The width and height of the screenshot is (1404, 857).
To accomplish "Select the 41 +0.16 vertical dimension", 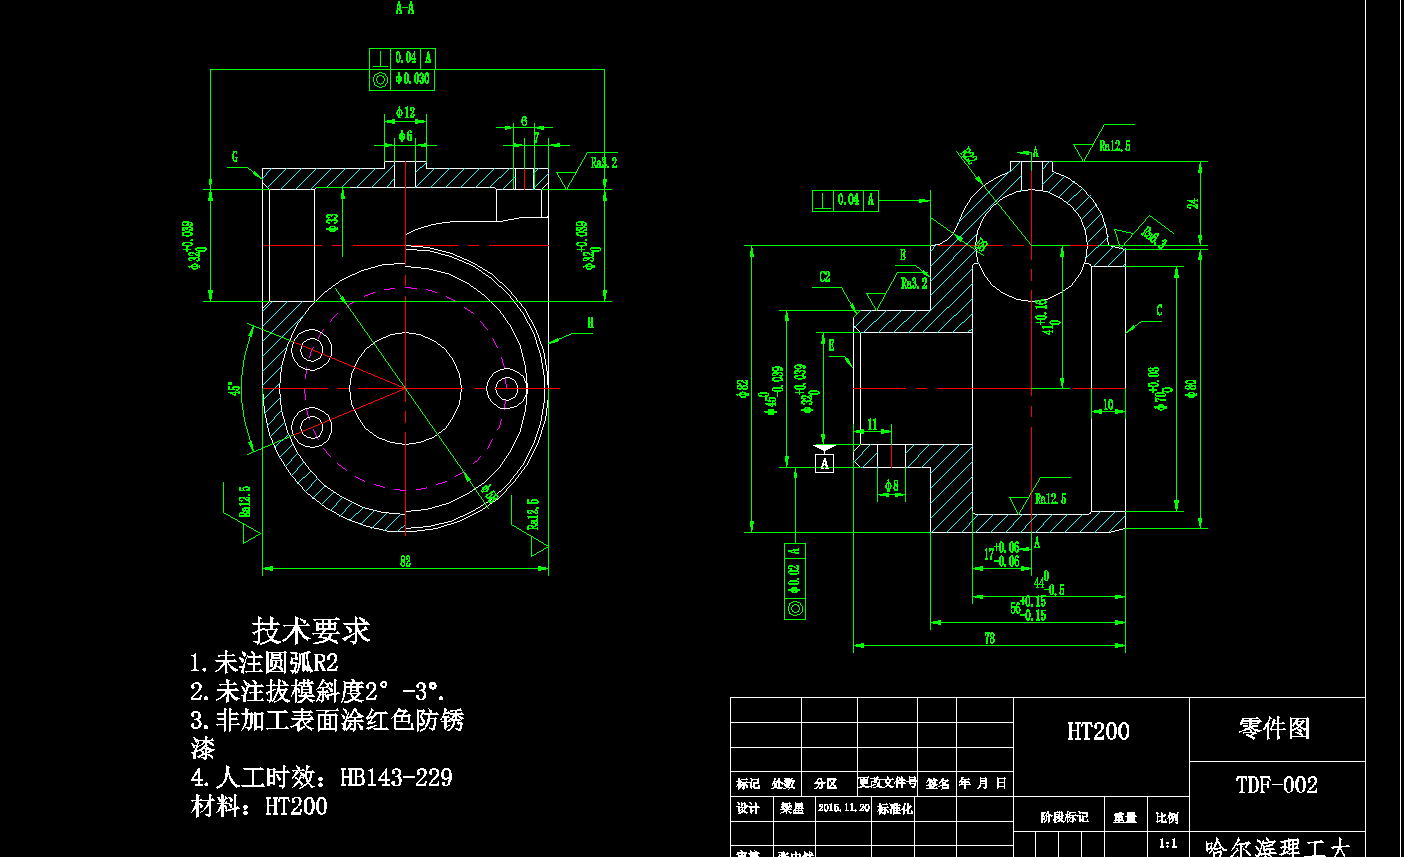I will coord(1047,317).
